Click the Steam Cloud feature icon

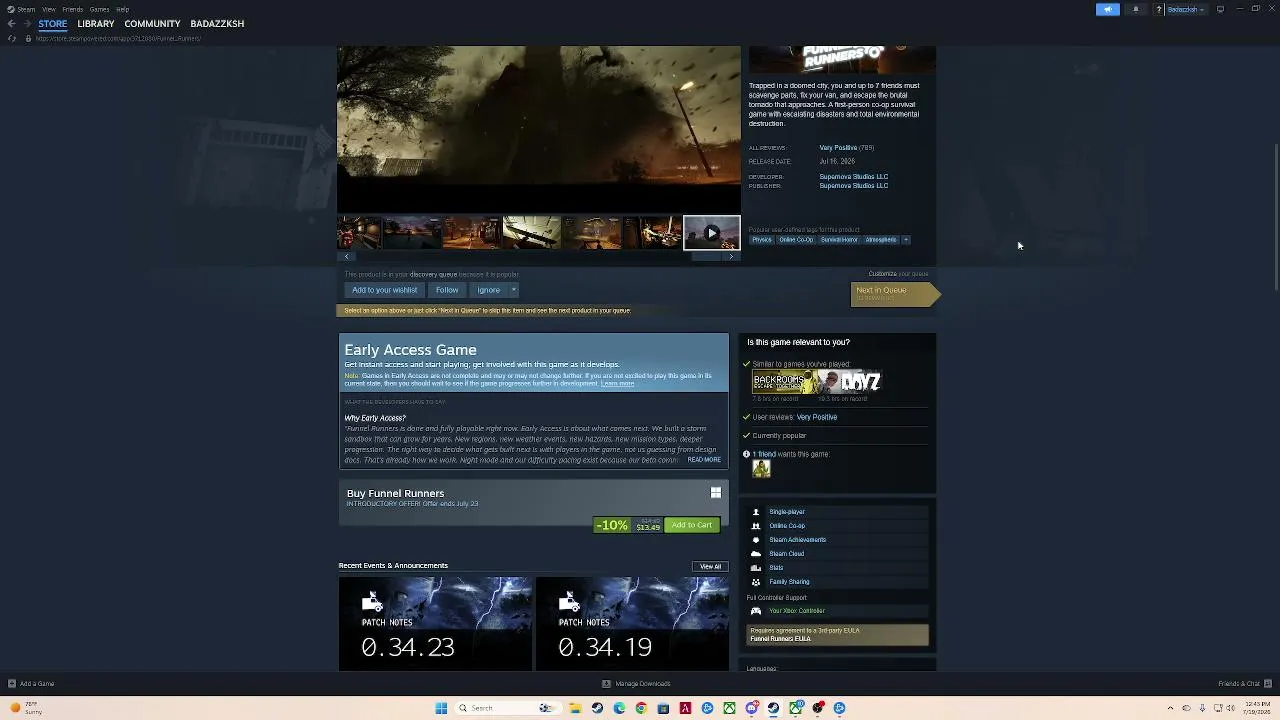(x=756, y=554)
